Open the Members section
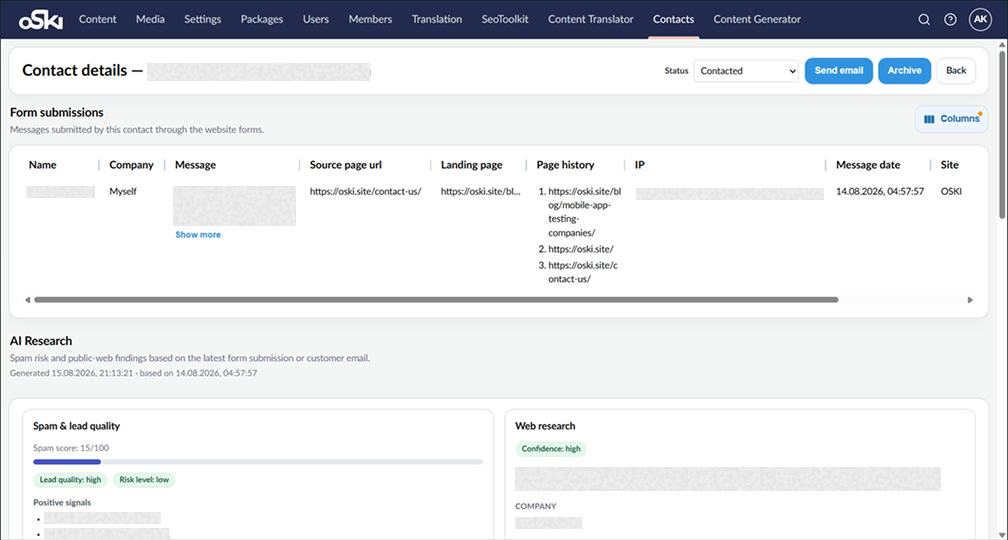The width and height of the screenshot is (1008, 540). tap(370, 19)
